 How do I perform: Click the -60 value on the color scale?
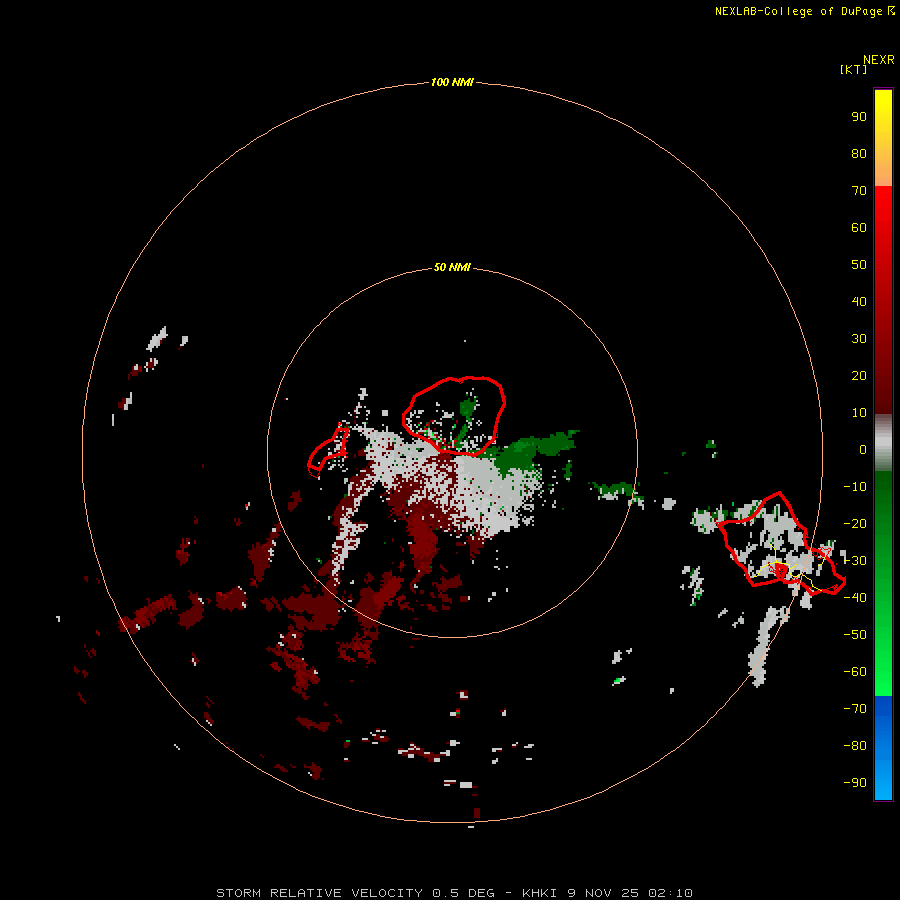(855, 672)
